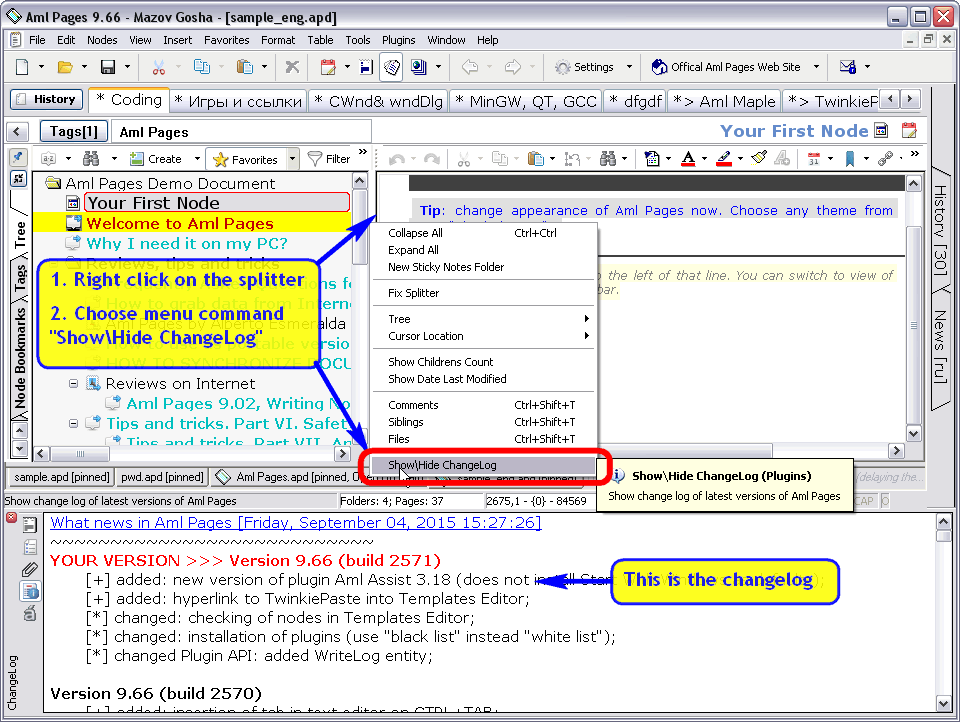Click the editor find binoculars icon
Image resolution: width=960 pixels, height=722 pixels.
(608, 159)
